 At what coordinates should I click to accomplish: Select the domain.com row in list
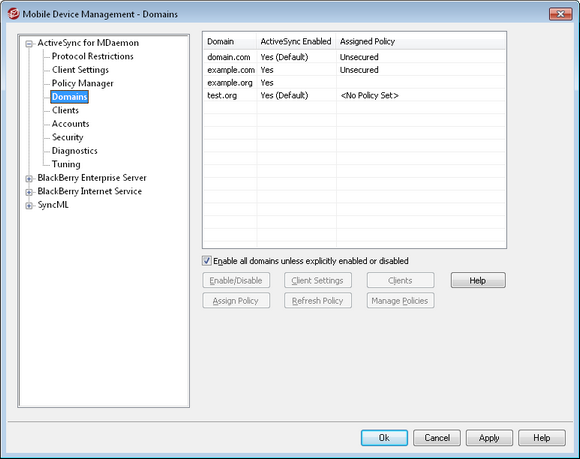354,57
